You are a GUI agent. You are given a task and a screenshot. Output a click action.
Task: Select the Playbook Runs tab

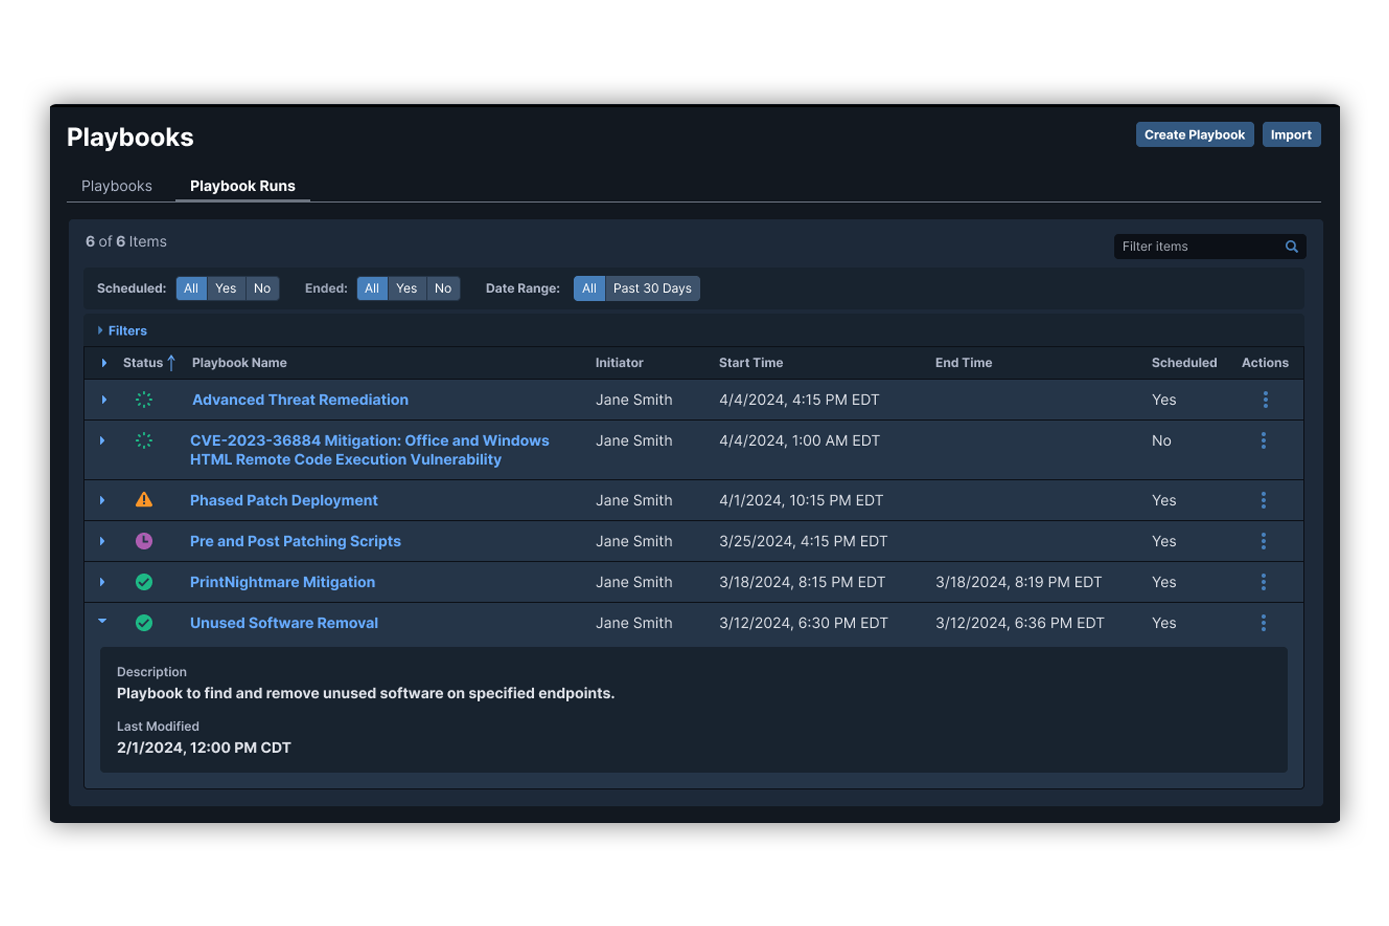(243, 186)
